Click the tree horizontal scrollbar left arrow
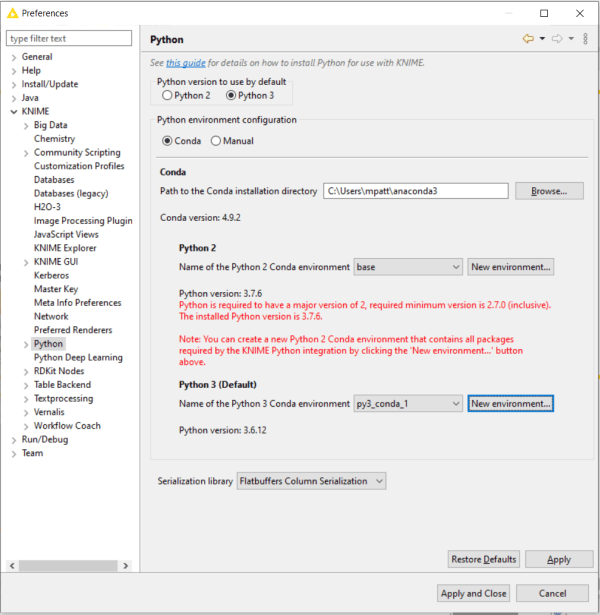 point(12,566)
